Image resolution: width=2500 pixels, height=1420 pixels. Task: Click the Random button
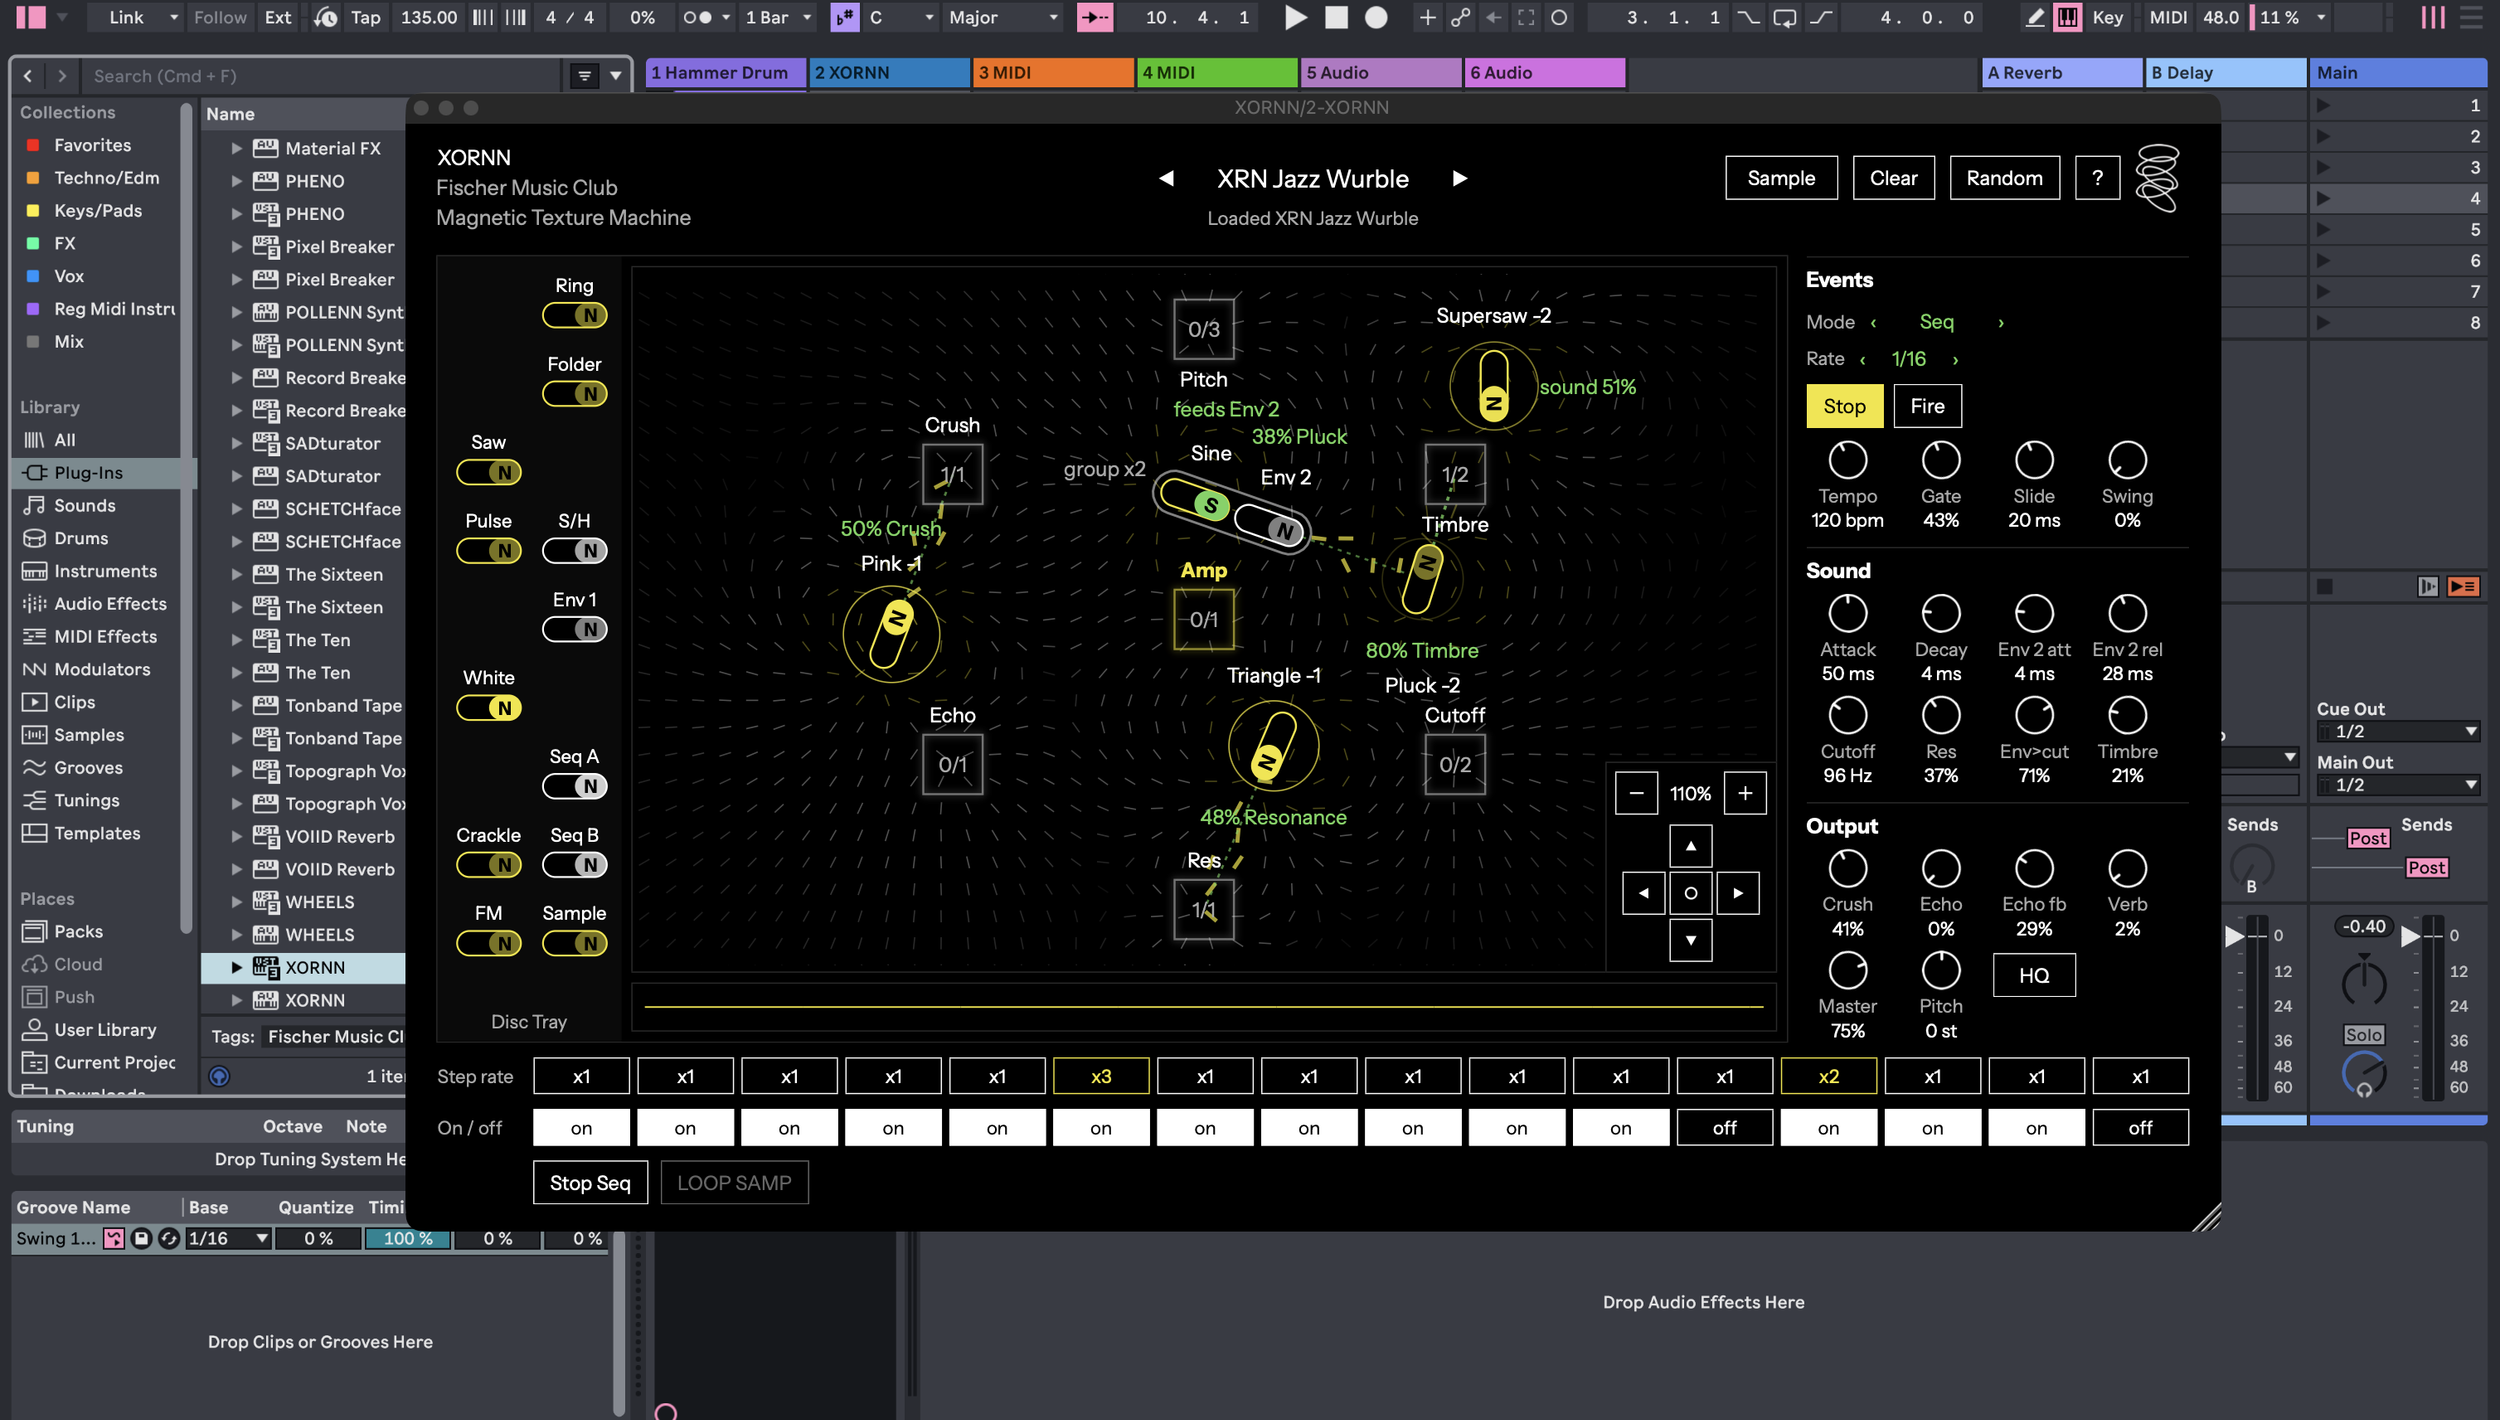[2004, 178]
